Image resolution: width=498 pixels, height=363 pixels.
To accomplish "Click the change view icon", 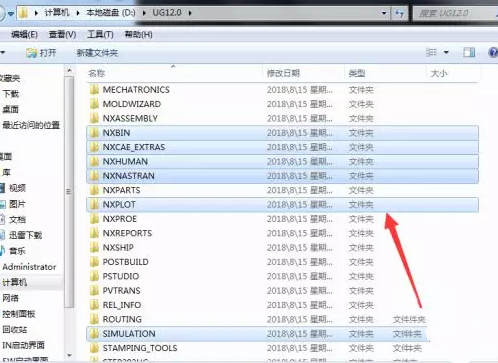I will point(431,52).
